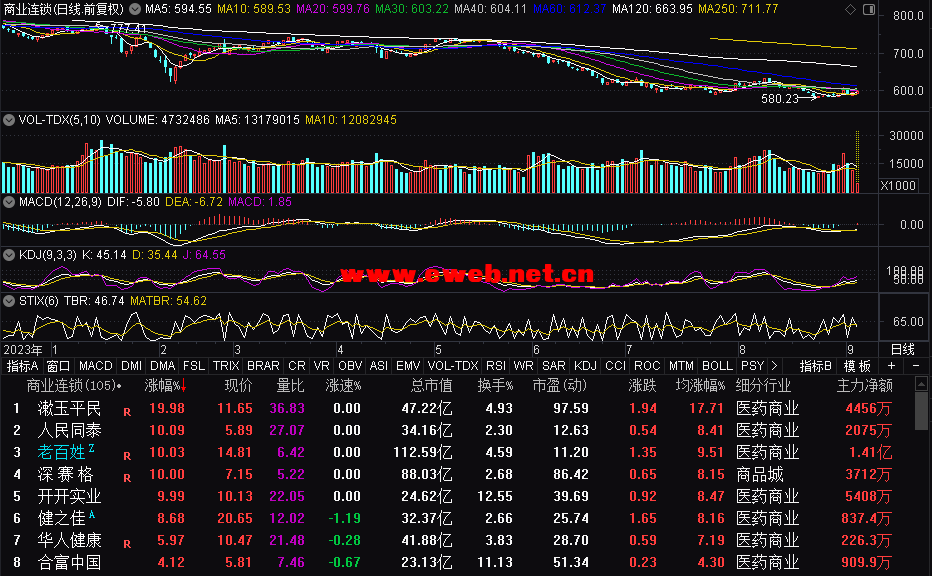Click the R marker beside 深赛格

127,478
